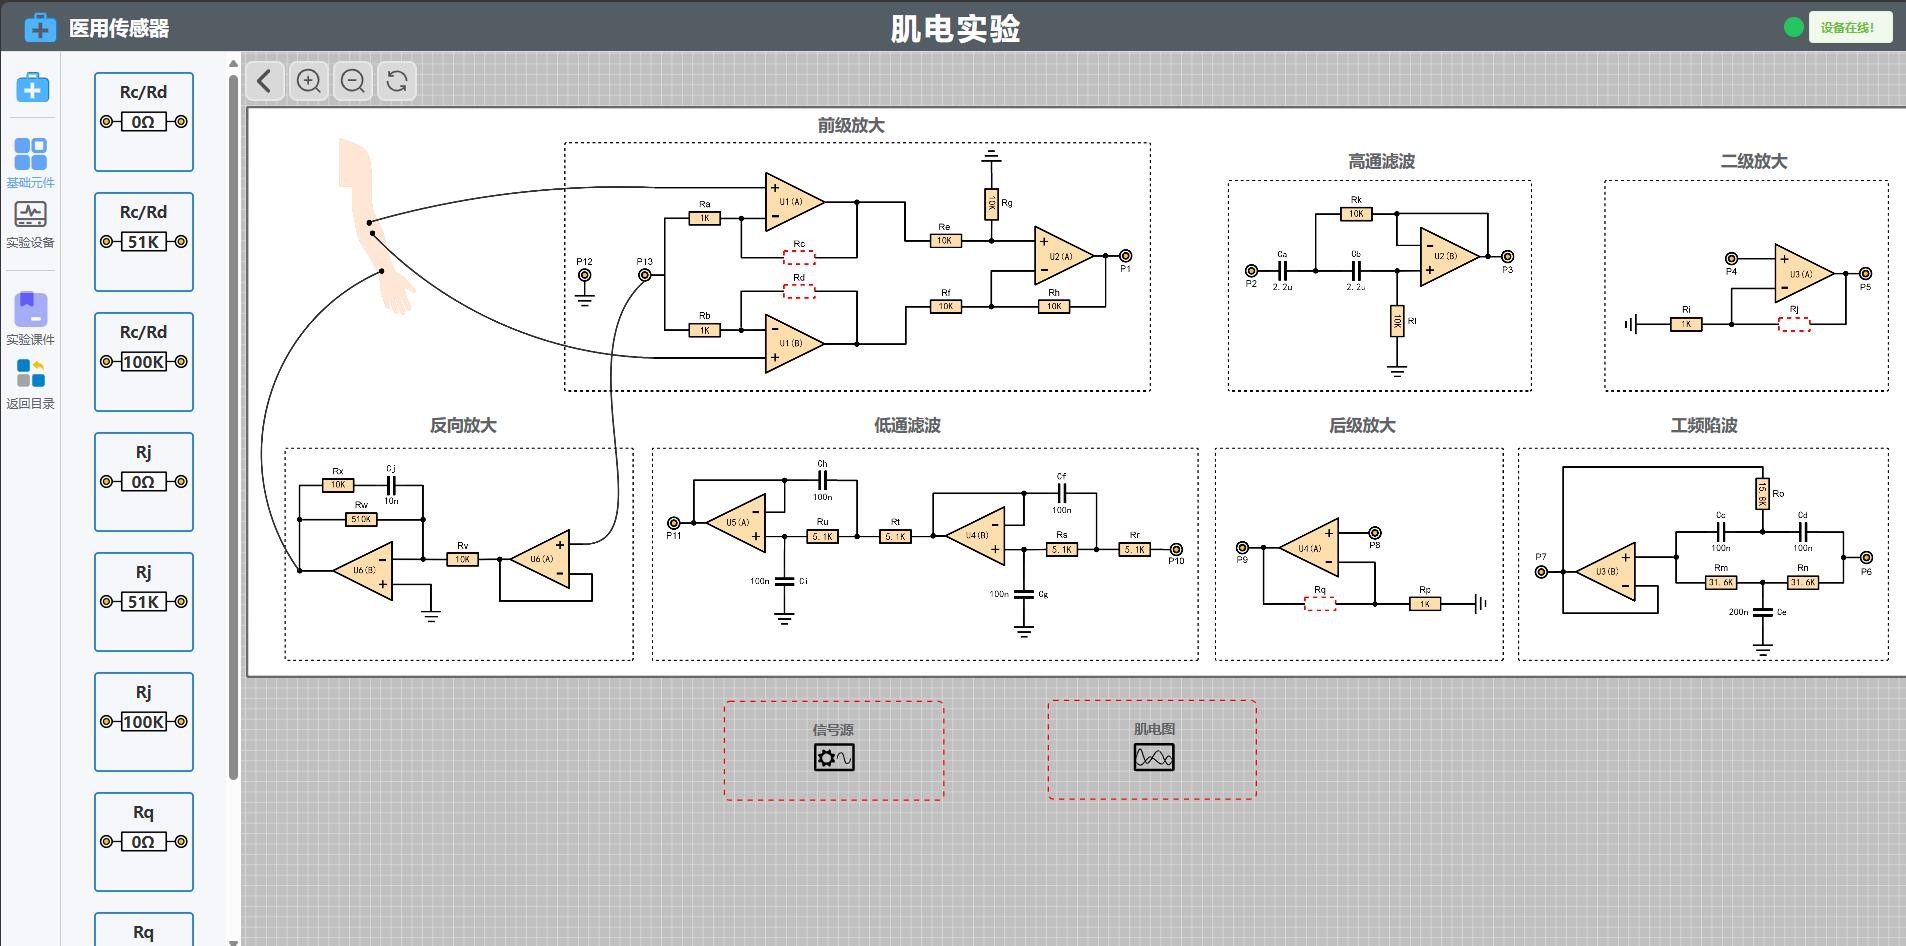Click op-amp U1 (A) in 前级放大
Image resolution: width=1906 pixels, height=946 pixels.
pyautogui.click(x=793, y=202)
